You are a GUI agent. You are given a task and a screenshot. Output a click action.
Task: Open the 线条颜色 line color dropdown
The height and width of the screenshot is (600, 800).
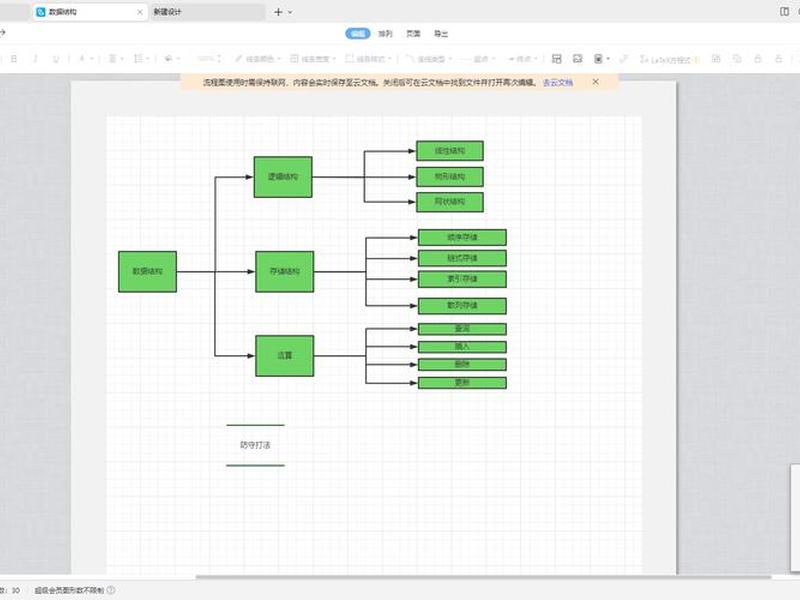[258, 59]
